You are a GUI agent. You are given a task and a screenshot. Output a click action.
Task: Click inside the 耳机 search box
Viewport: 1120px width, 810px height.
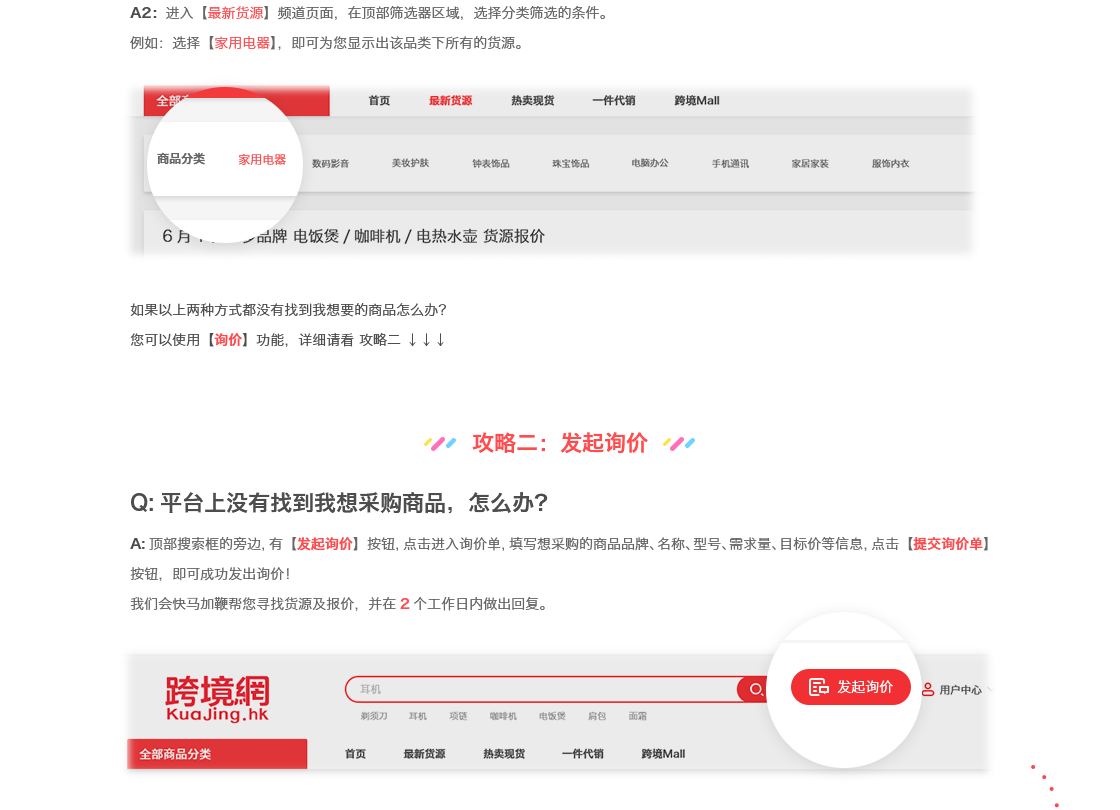click(x=540, y=689)
